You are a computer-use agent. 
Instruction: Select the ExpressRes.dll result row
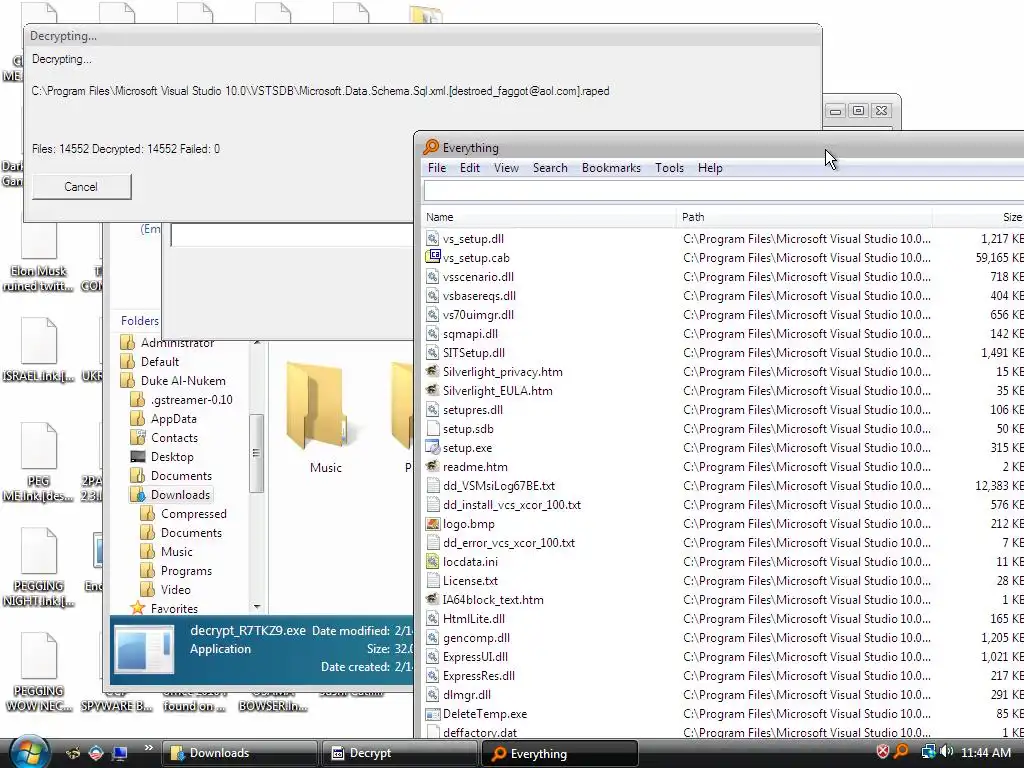click(x=723, y=676)
